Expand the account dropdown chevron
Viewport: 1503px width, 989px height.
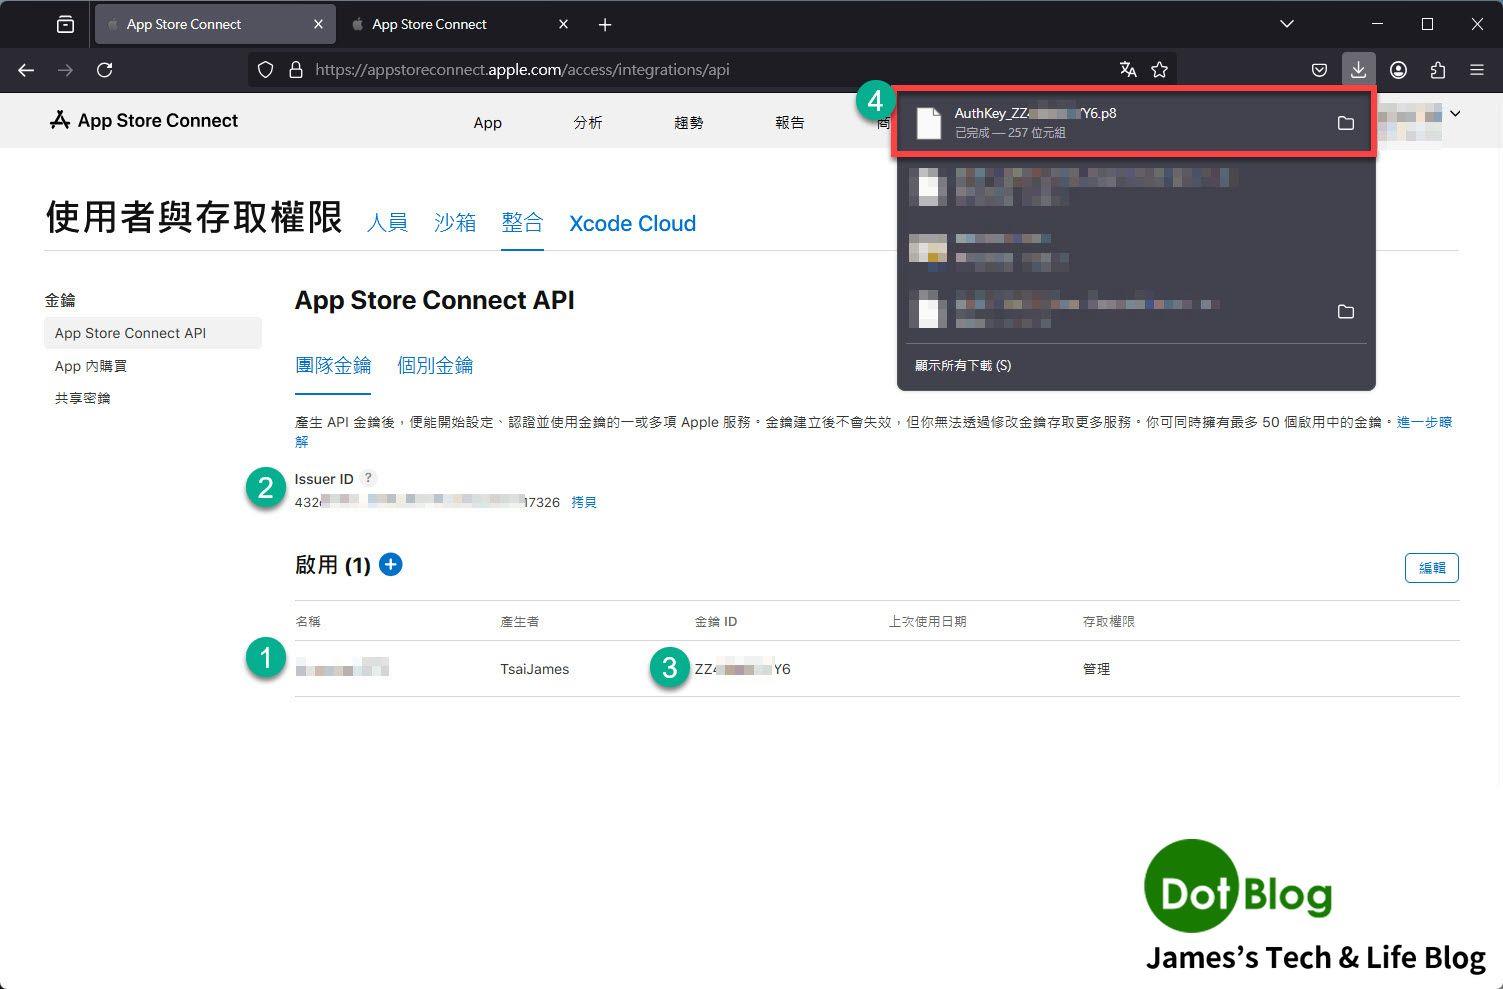click(1455, 114)
